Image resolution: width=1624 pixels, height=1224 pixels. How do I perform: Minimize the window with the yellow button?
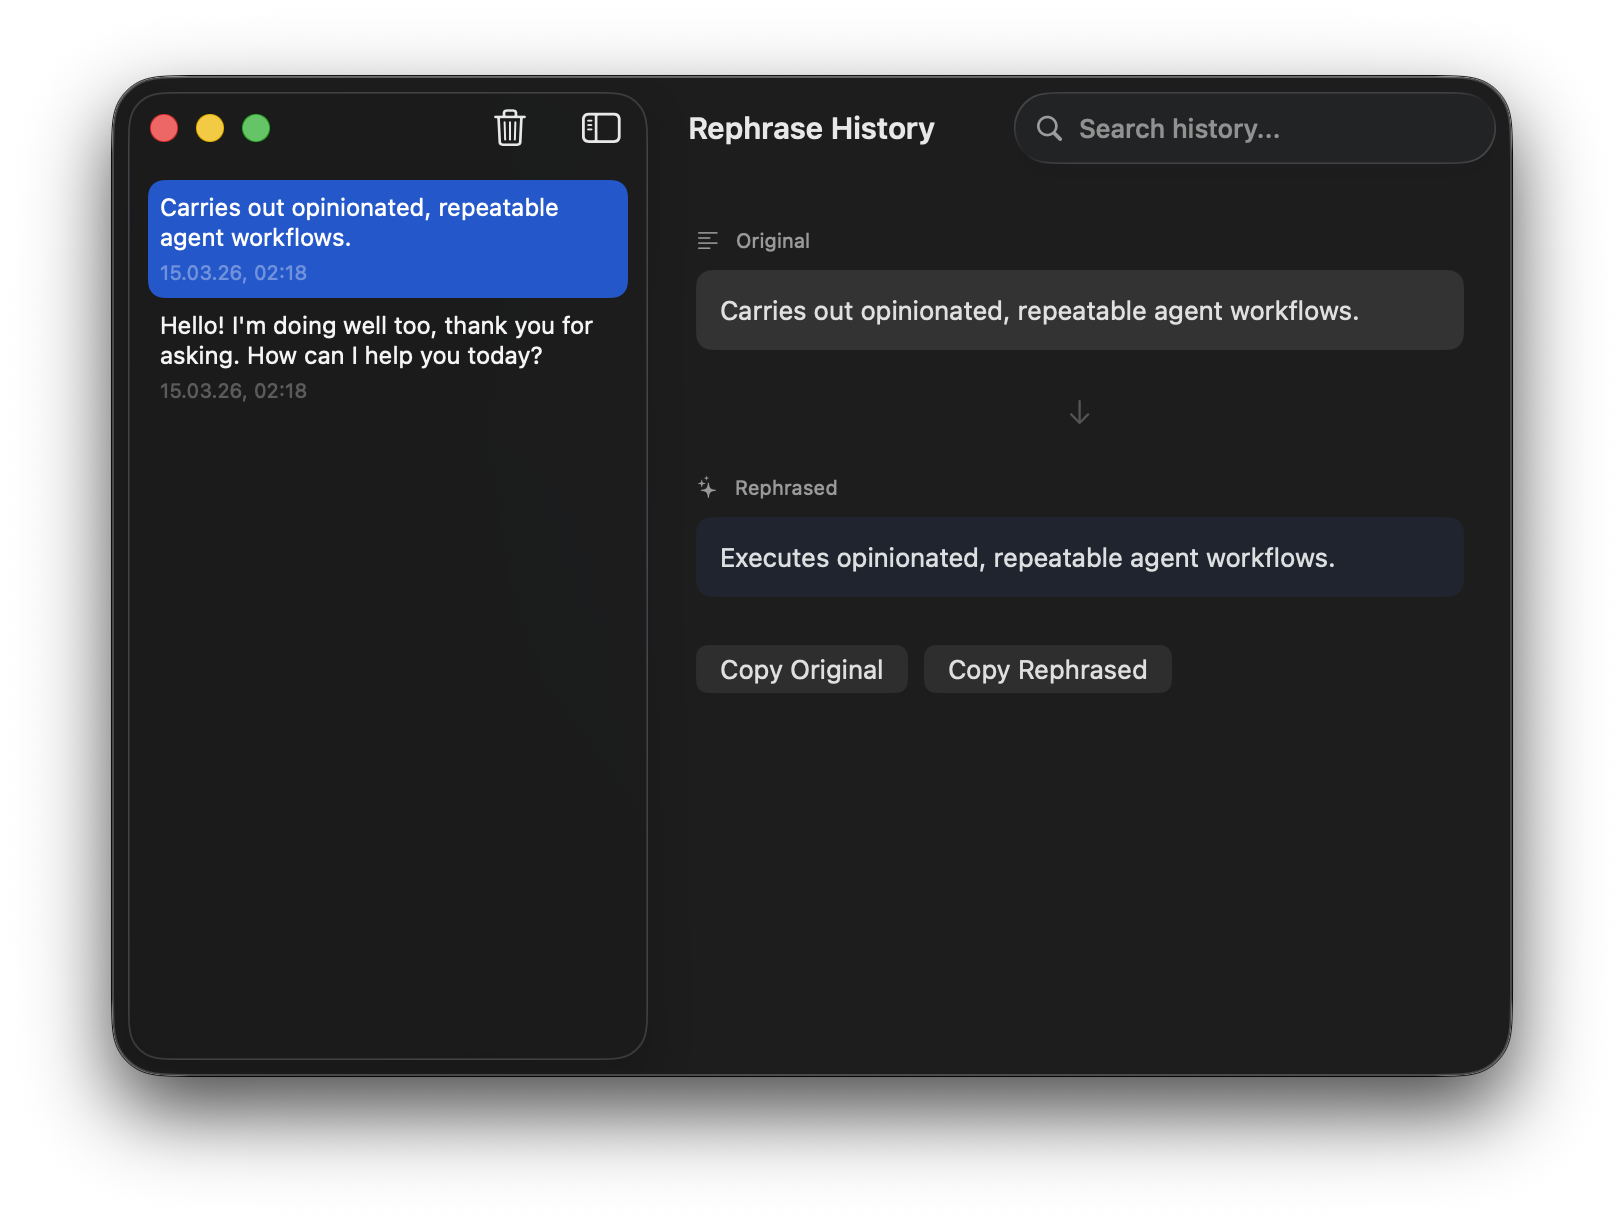pos(210,128)
